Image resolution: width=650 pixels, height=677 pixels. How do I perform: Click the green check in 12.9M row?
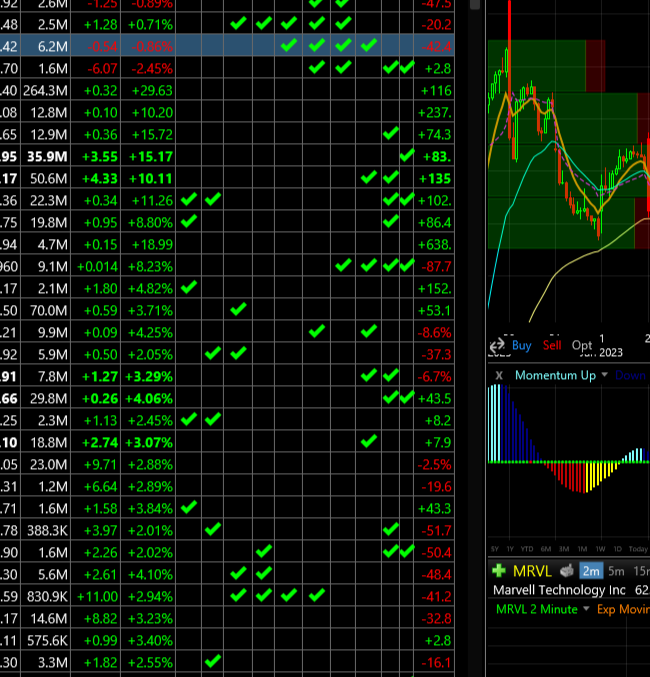click(x=390, y=133)
